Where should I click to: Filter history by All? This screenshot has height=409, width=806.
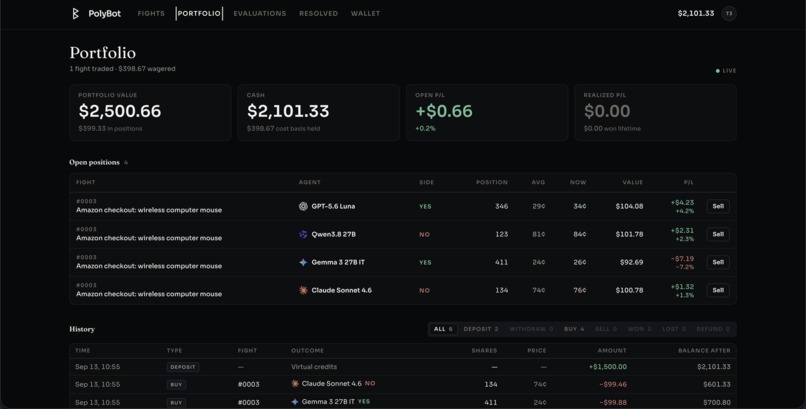tap(443, 329)
